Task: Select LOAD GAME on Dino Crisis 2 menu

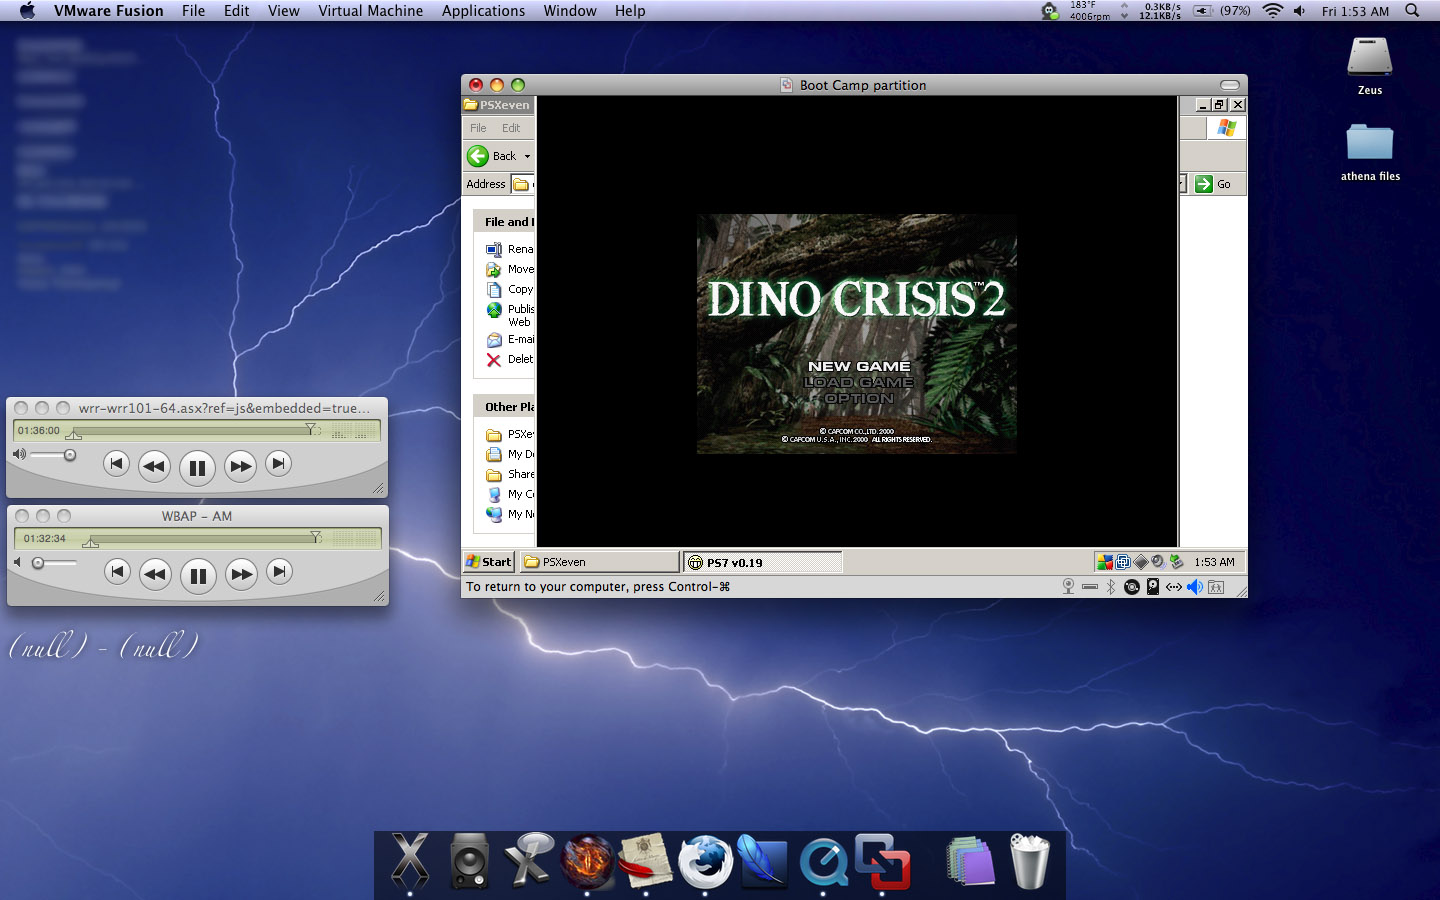Action: tap(859, 382)
